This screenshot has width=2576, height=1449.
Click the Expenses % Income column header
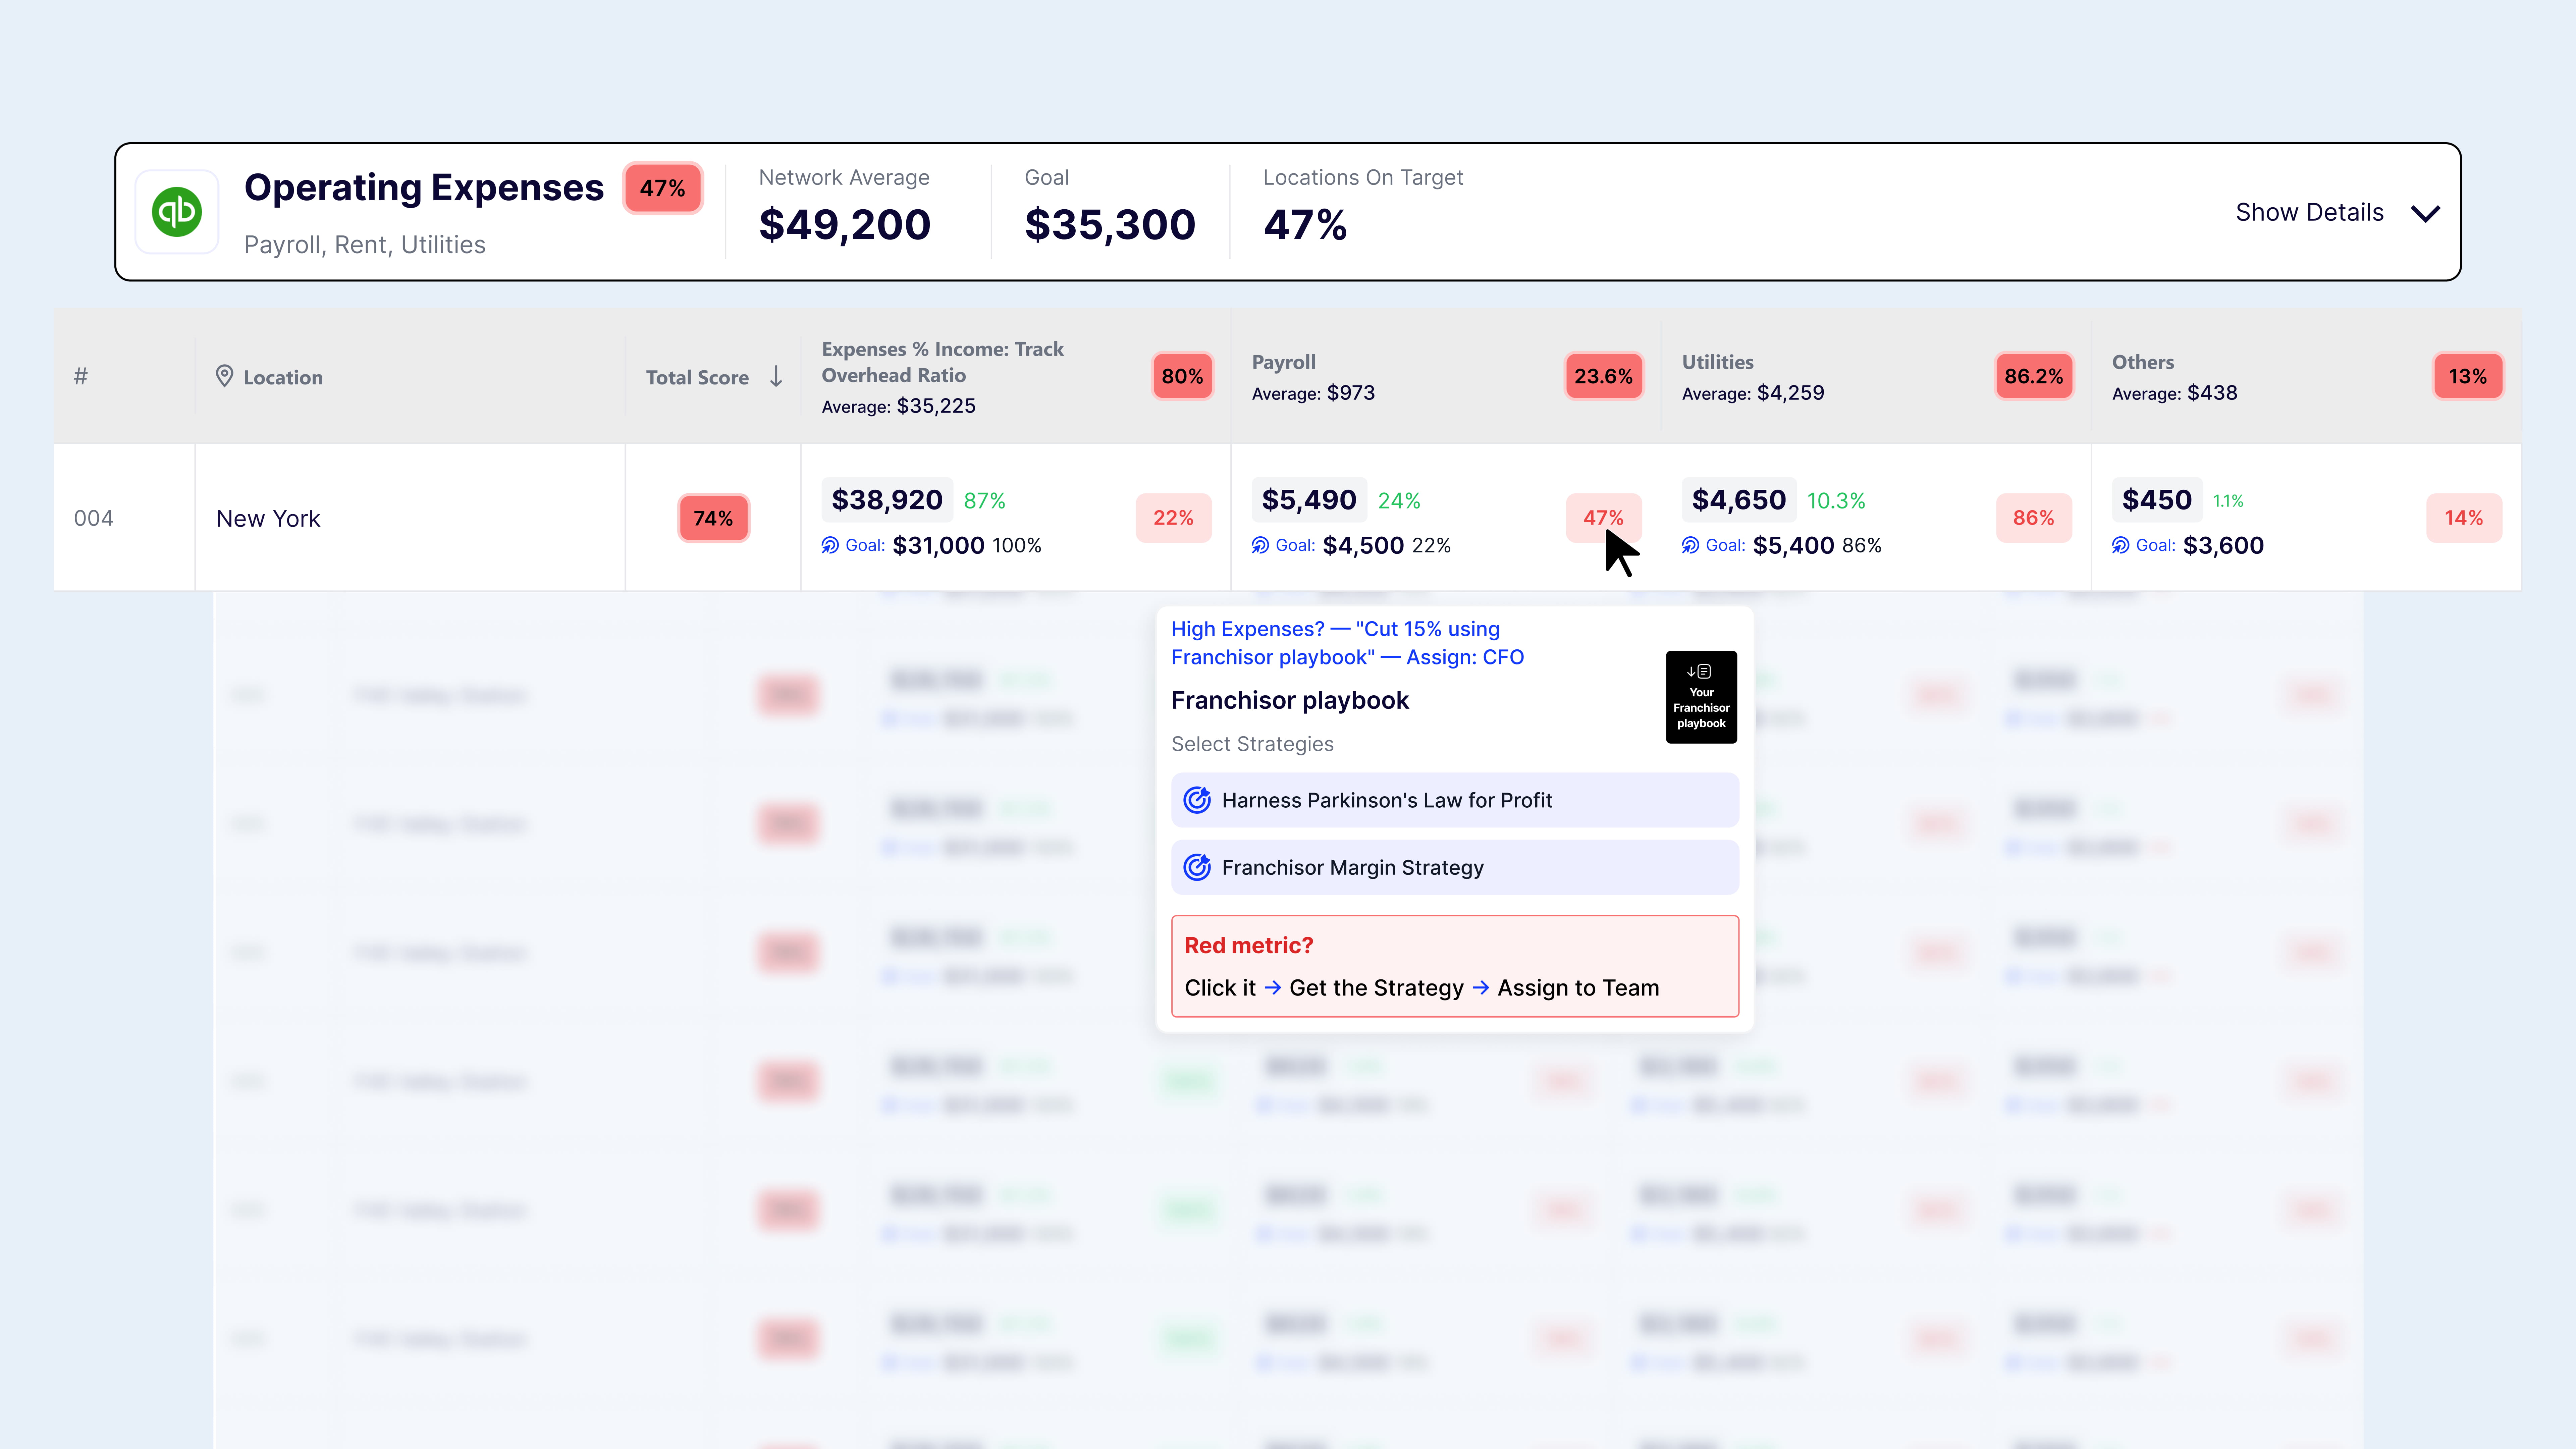(943, 362)
